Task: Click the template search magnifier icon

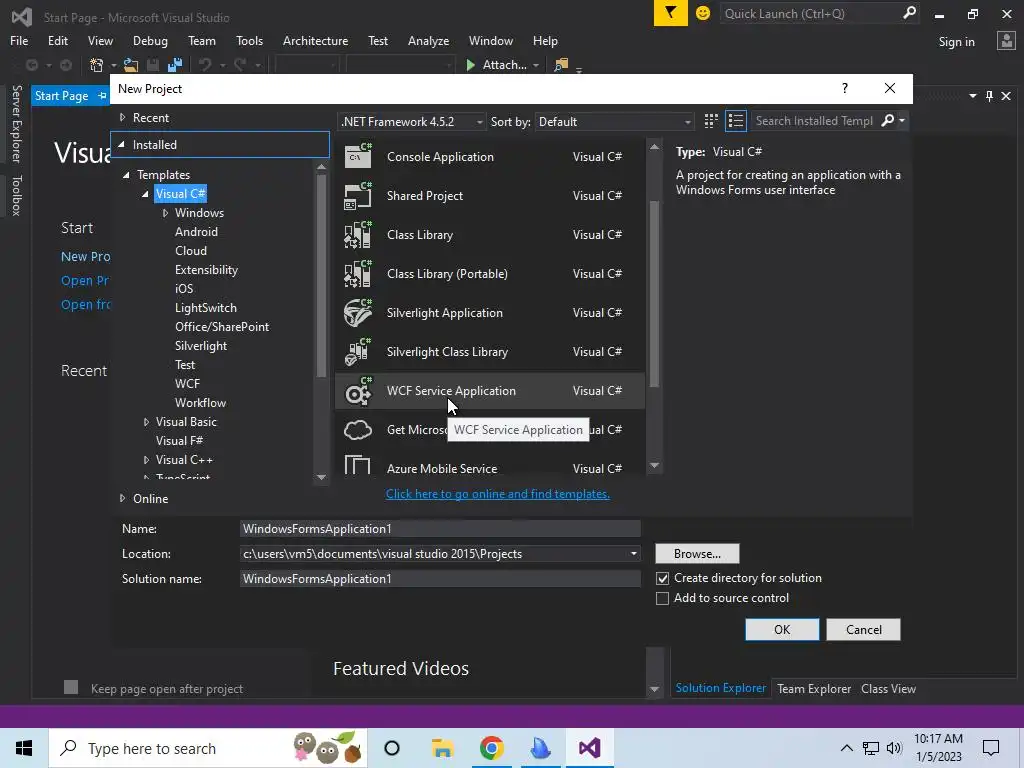Action: point(888,121)
